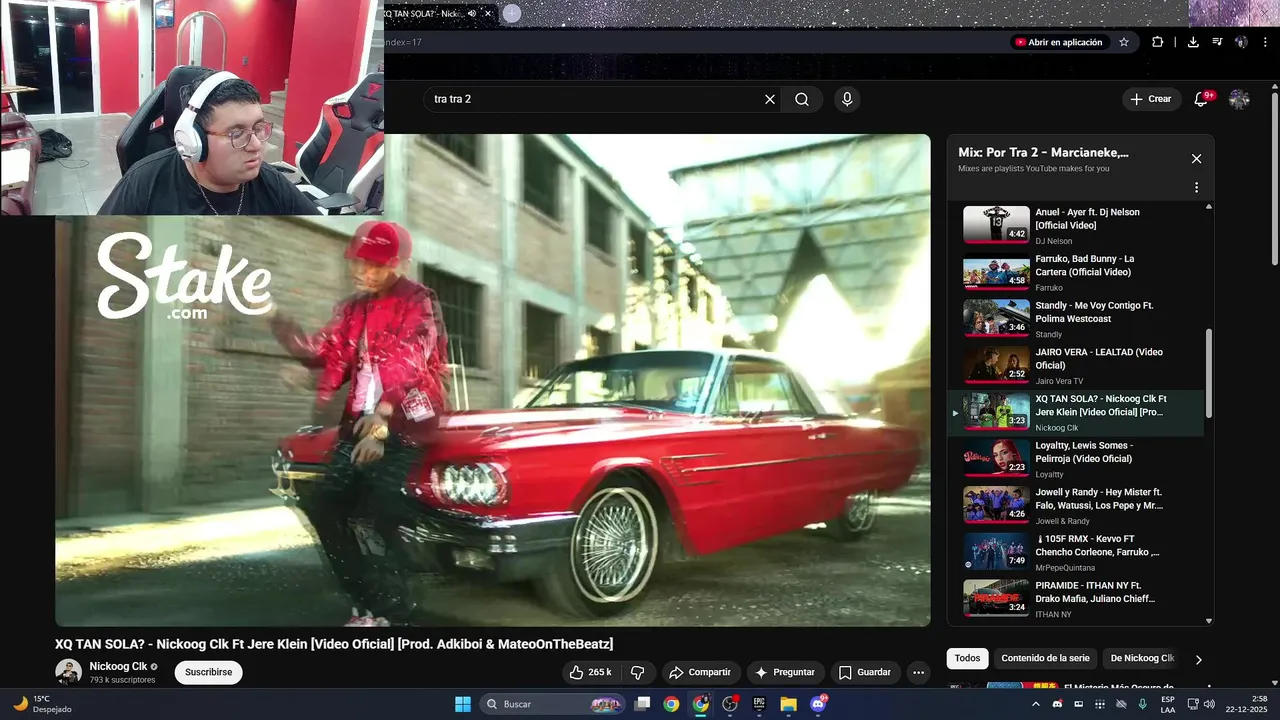This screenshot has width=1280, height=720.
Task: Play PIRAMIDE - ITHAN NY playlist item
Action: [x=1075, y=599]
